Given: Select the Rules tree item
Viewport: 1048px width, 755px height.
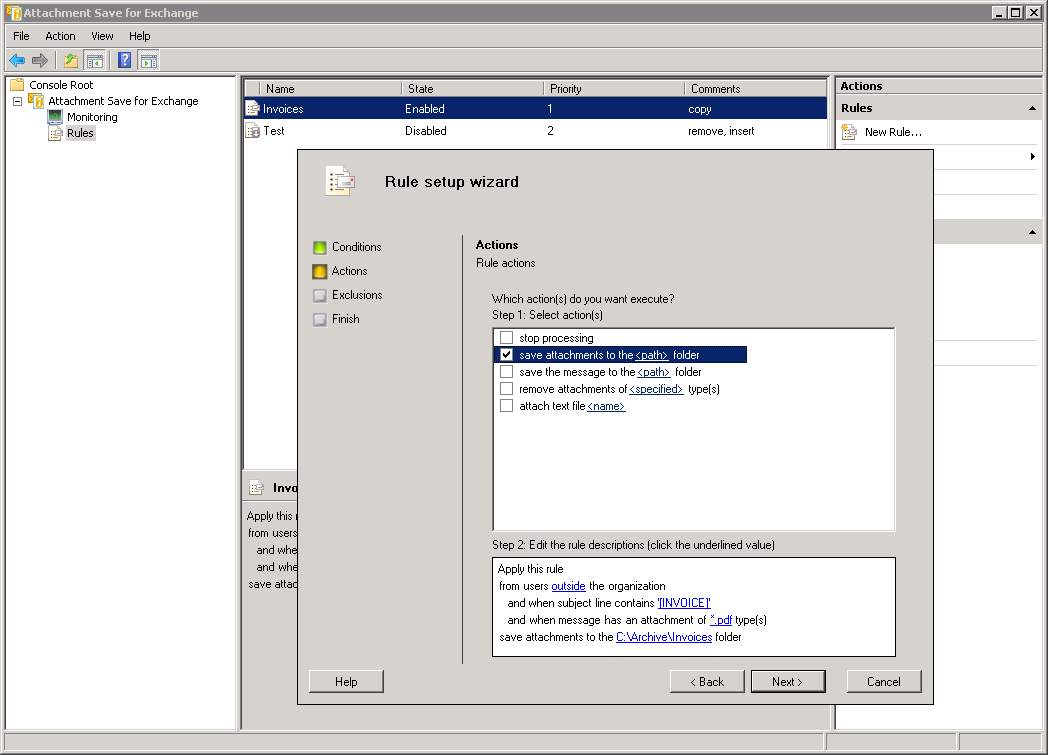Looking at the screenshot, I should click(x=80, y=133).
